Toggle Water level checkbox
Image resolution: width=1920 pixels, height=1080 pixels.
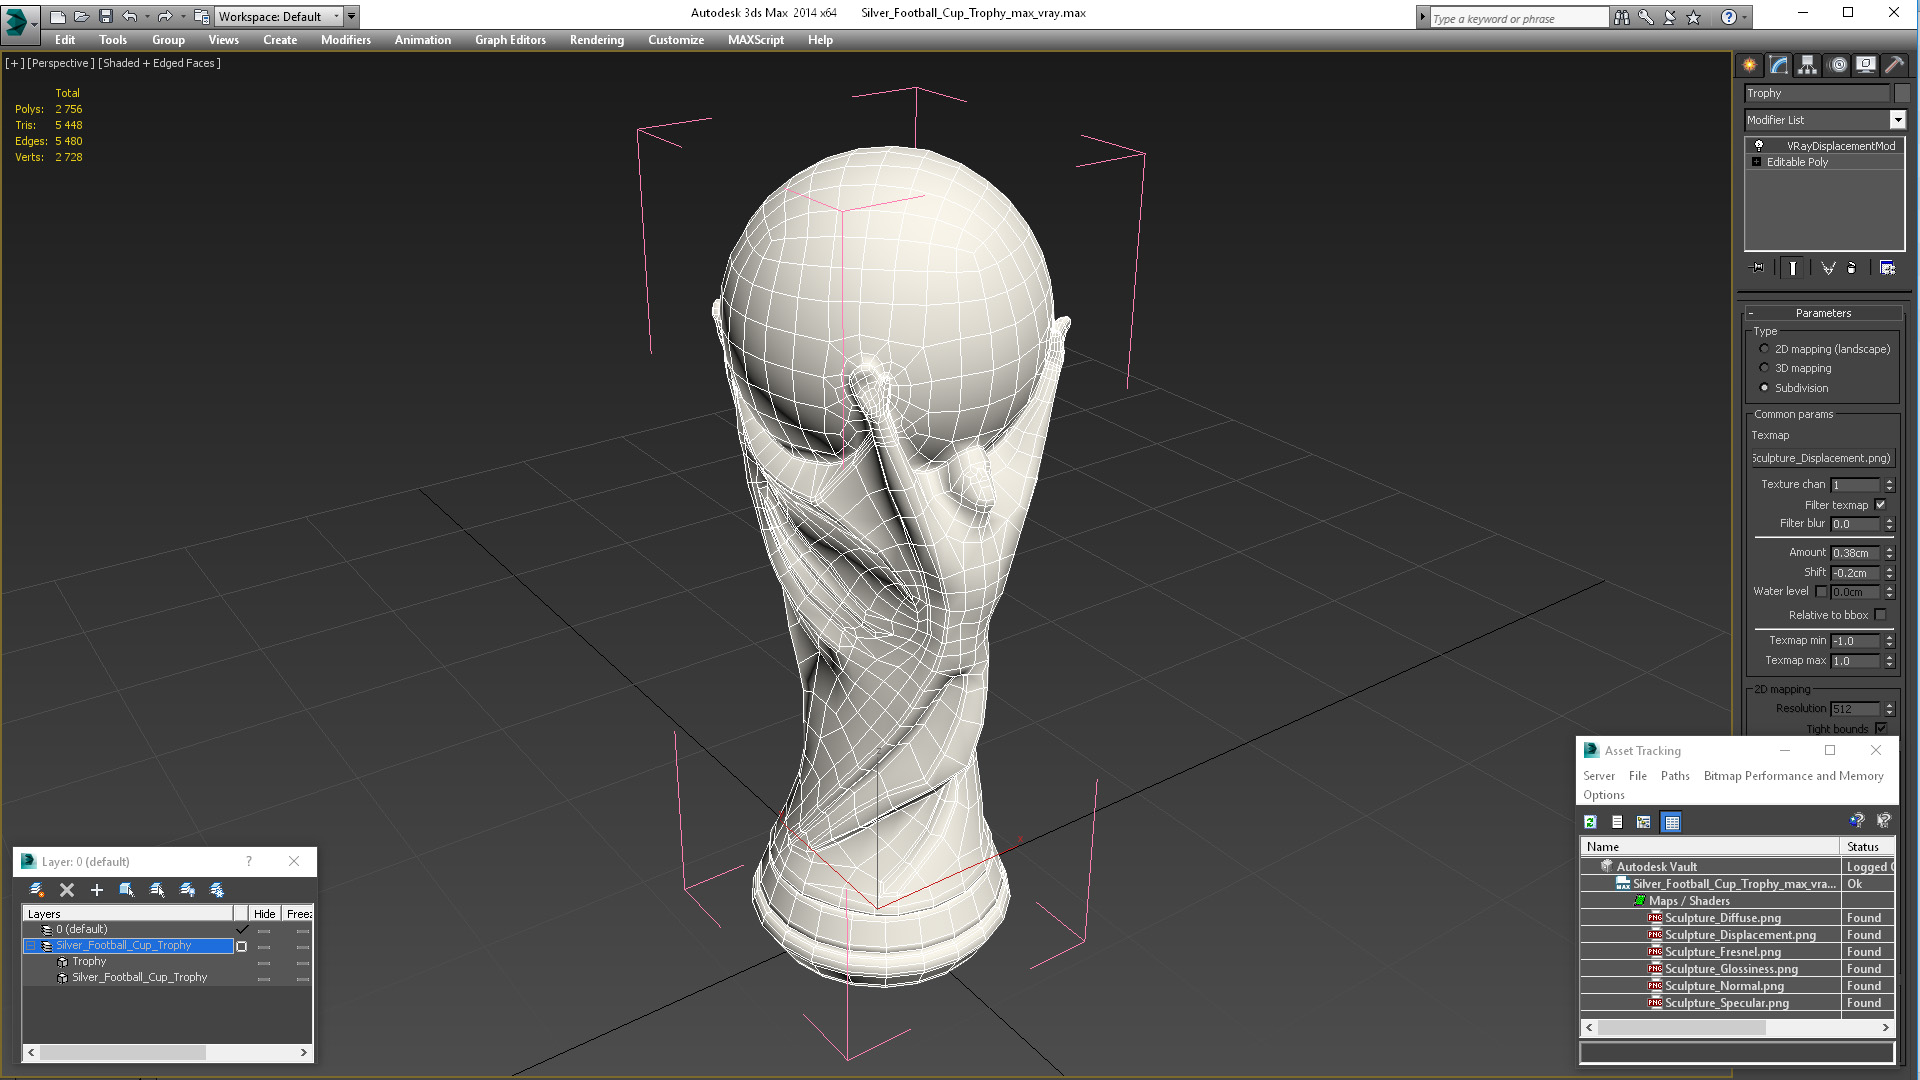[x=1821, y=592]
